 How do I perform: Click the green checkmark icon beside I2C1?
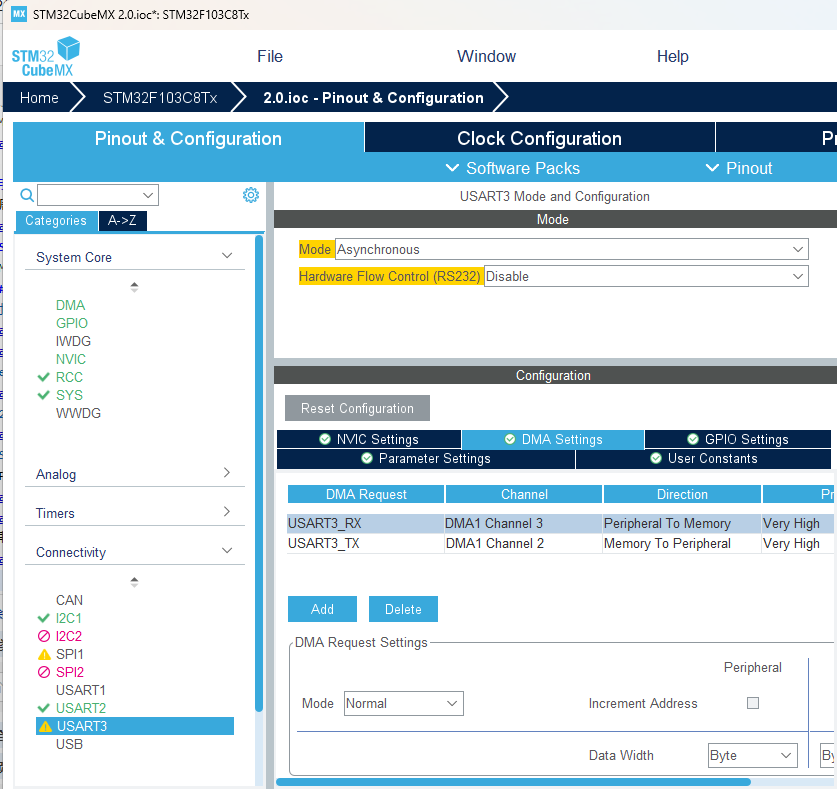[x=43, y=618]
